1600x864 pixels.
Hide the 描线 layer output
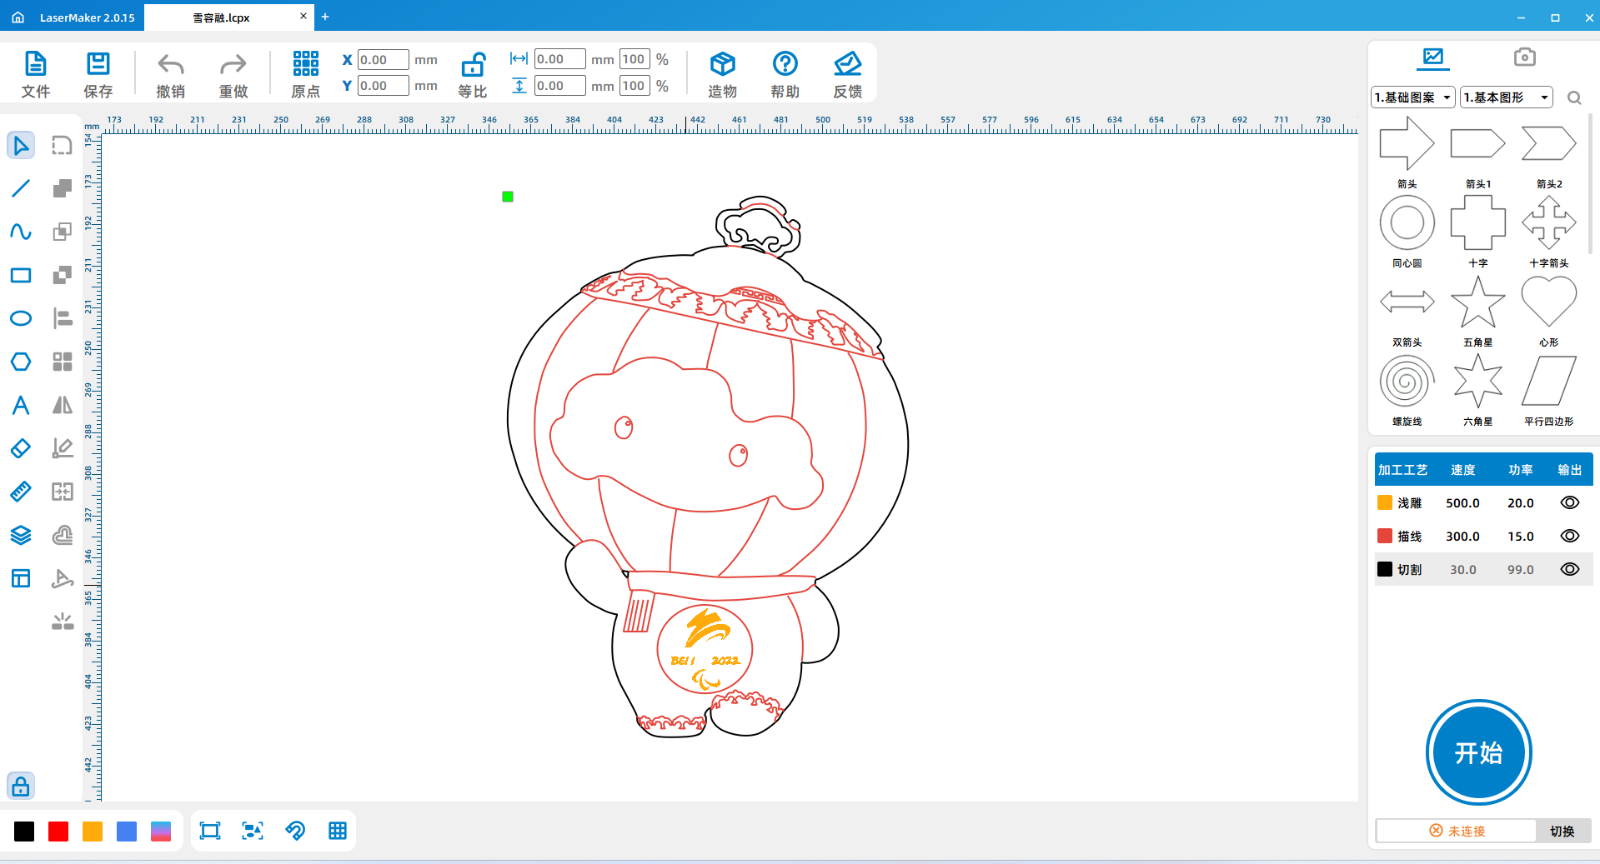(1569, 536)
